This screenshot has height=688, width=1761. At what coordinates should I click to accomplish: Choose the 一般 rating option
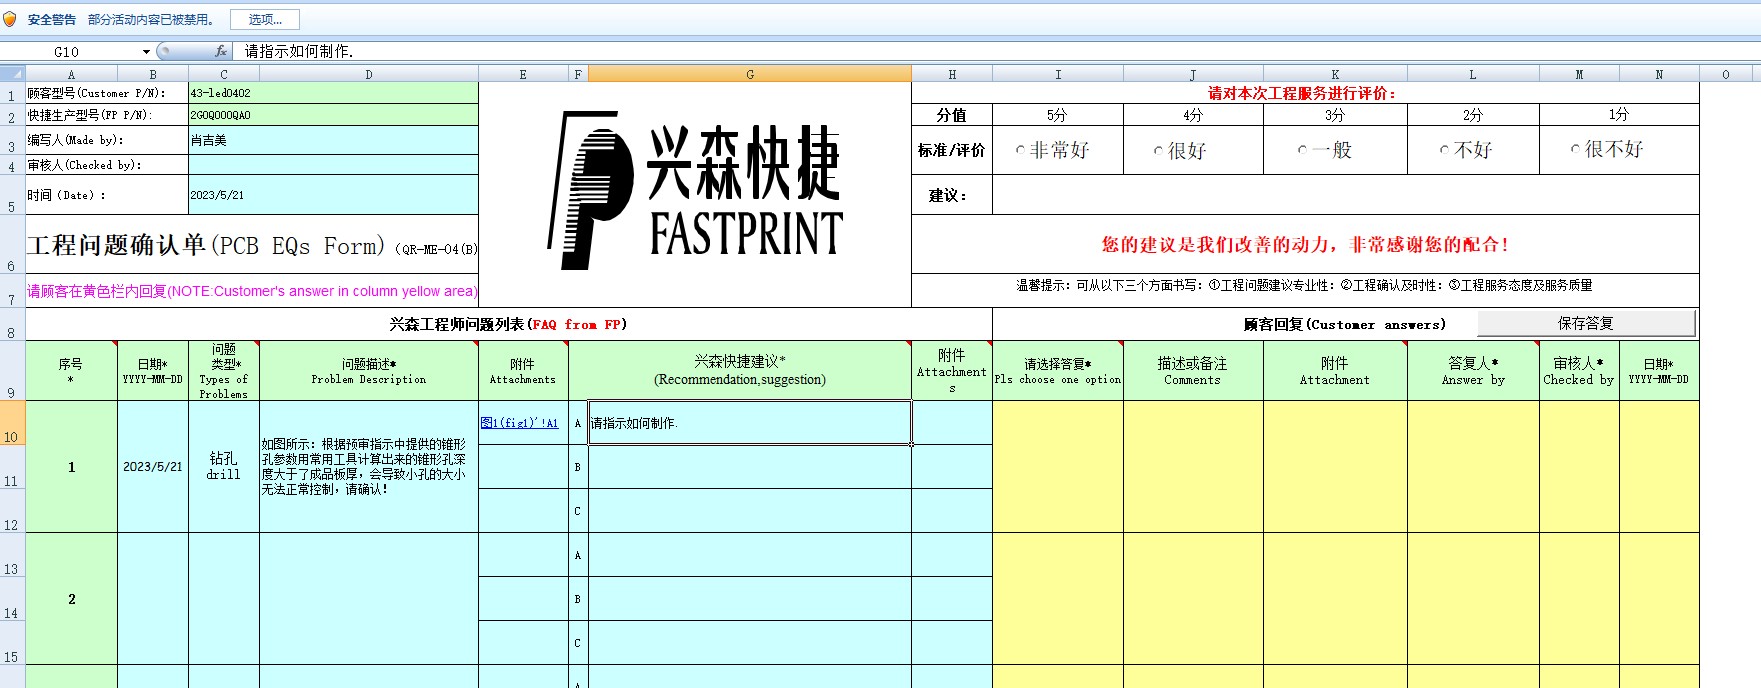point(1302,150)
